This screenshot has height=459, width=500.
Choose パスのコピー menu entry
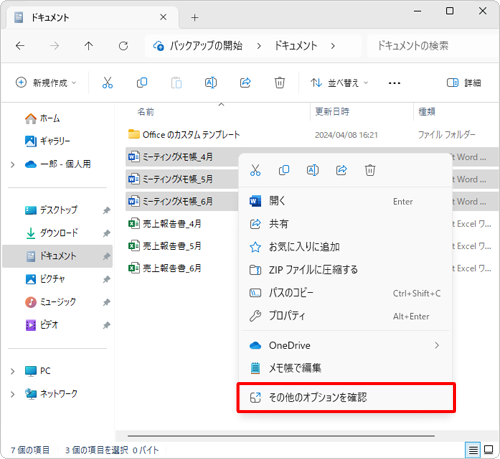tap(345, 293)
